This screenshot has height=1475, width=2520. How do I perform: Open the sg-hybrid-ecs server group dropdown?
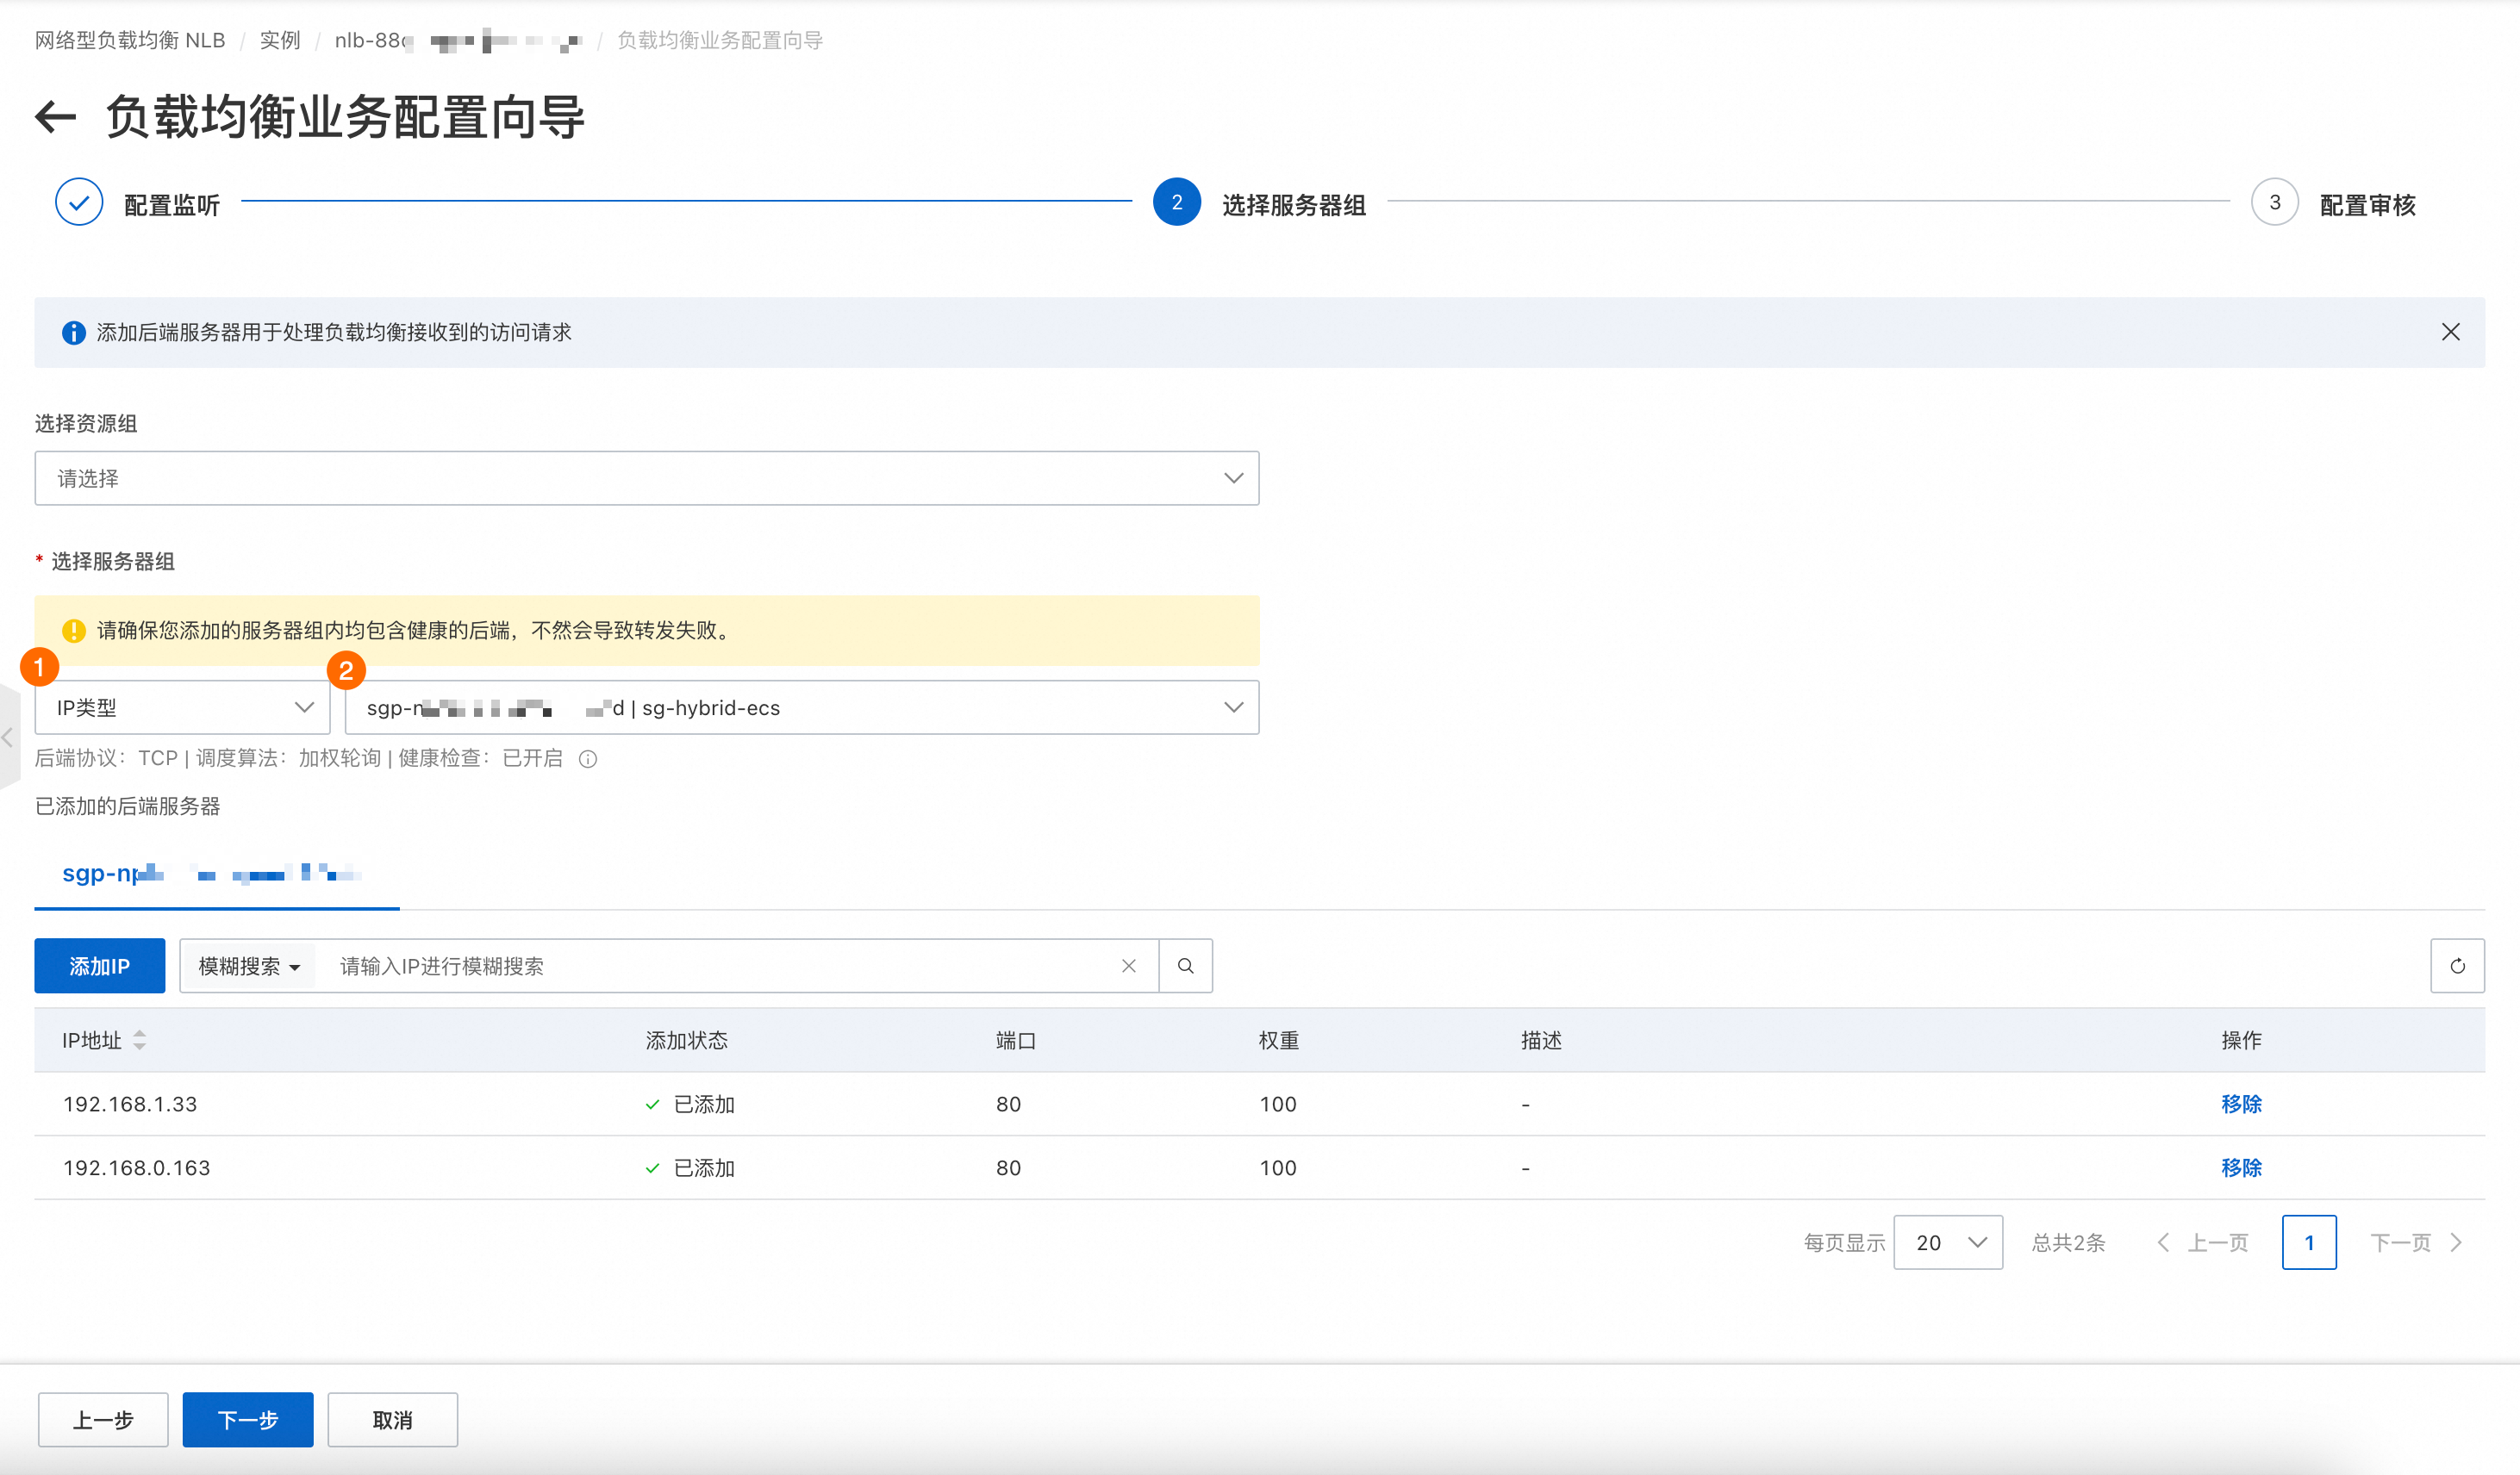802,708
